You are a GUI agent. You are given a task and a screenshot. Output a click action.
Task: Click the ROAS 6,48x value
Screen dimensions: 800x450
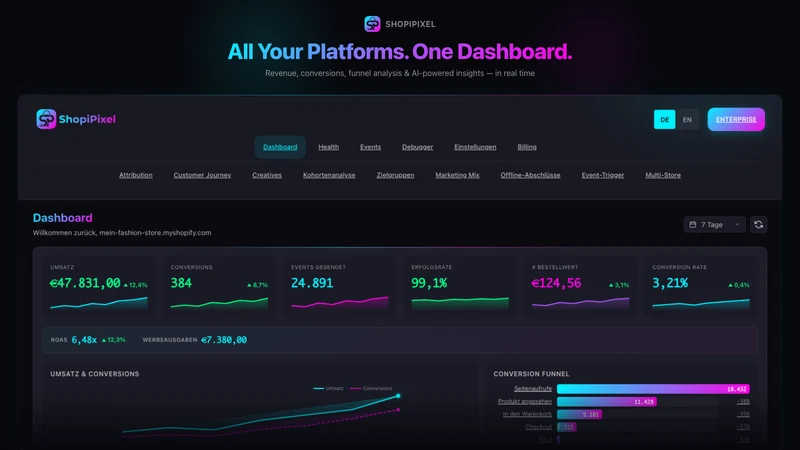point(84,340)
